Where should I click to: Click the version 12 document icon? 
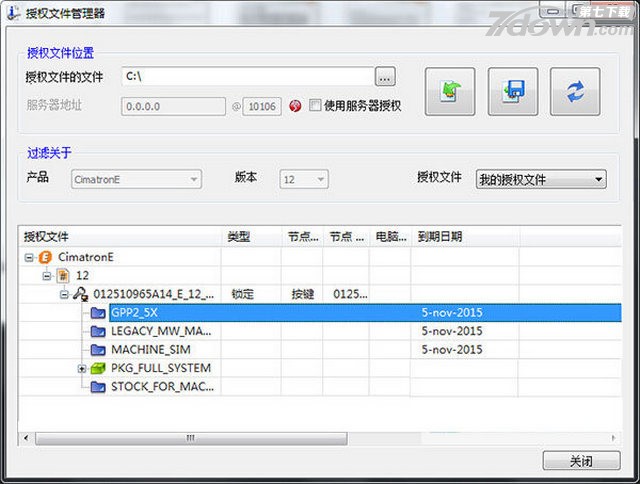tap(63, 276)
